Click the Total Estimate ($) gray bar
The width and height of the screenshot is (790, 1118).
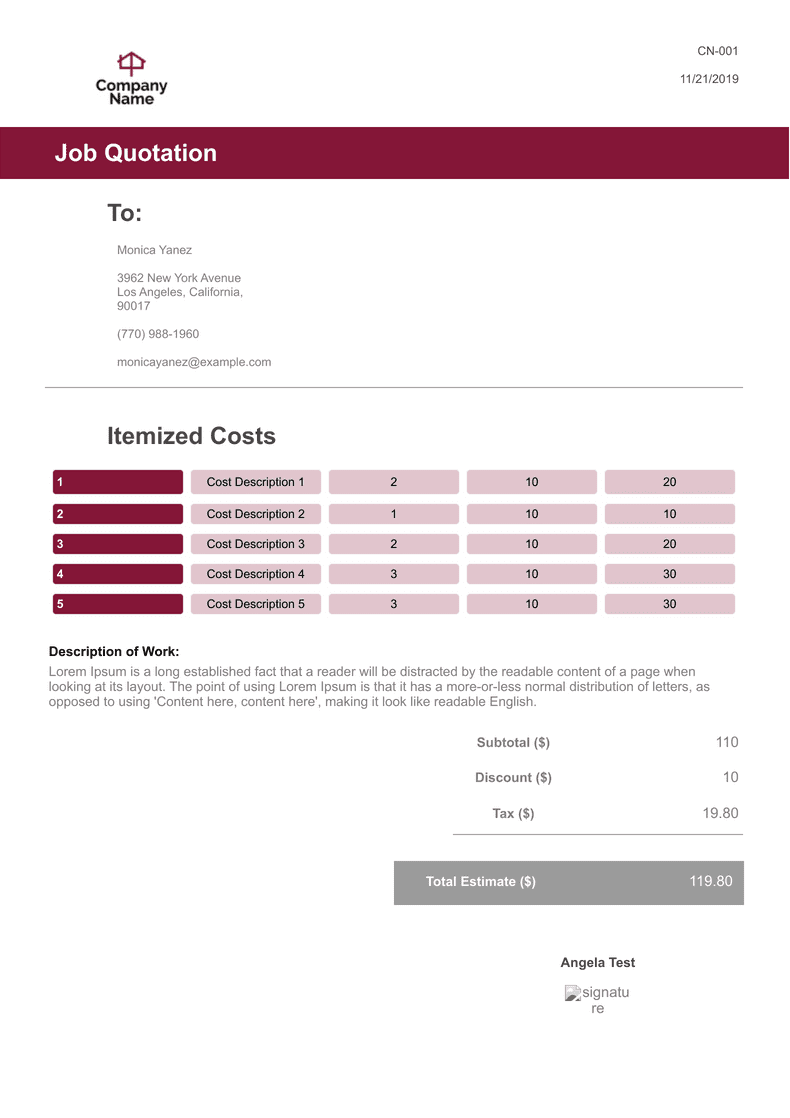click(x=568, y=882)
